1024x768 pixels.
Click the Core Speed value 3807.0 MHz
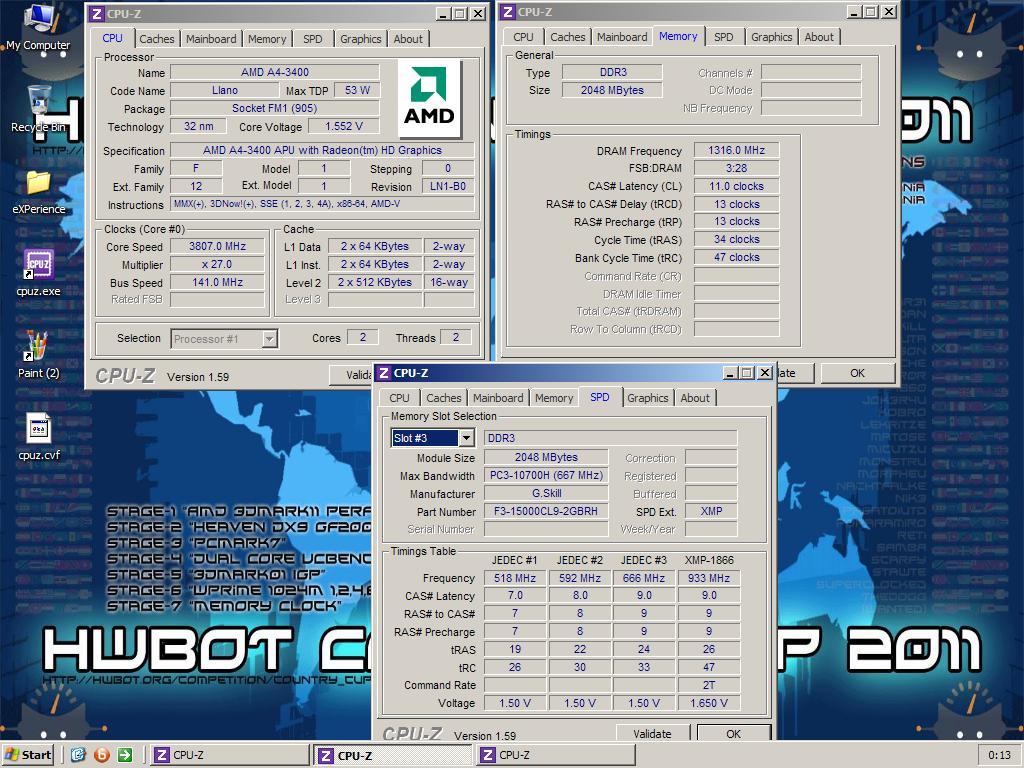217,246
